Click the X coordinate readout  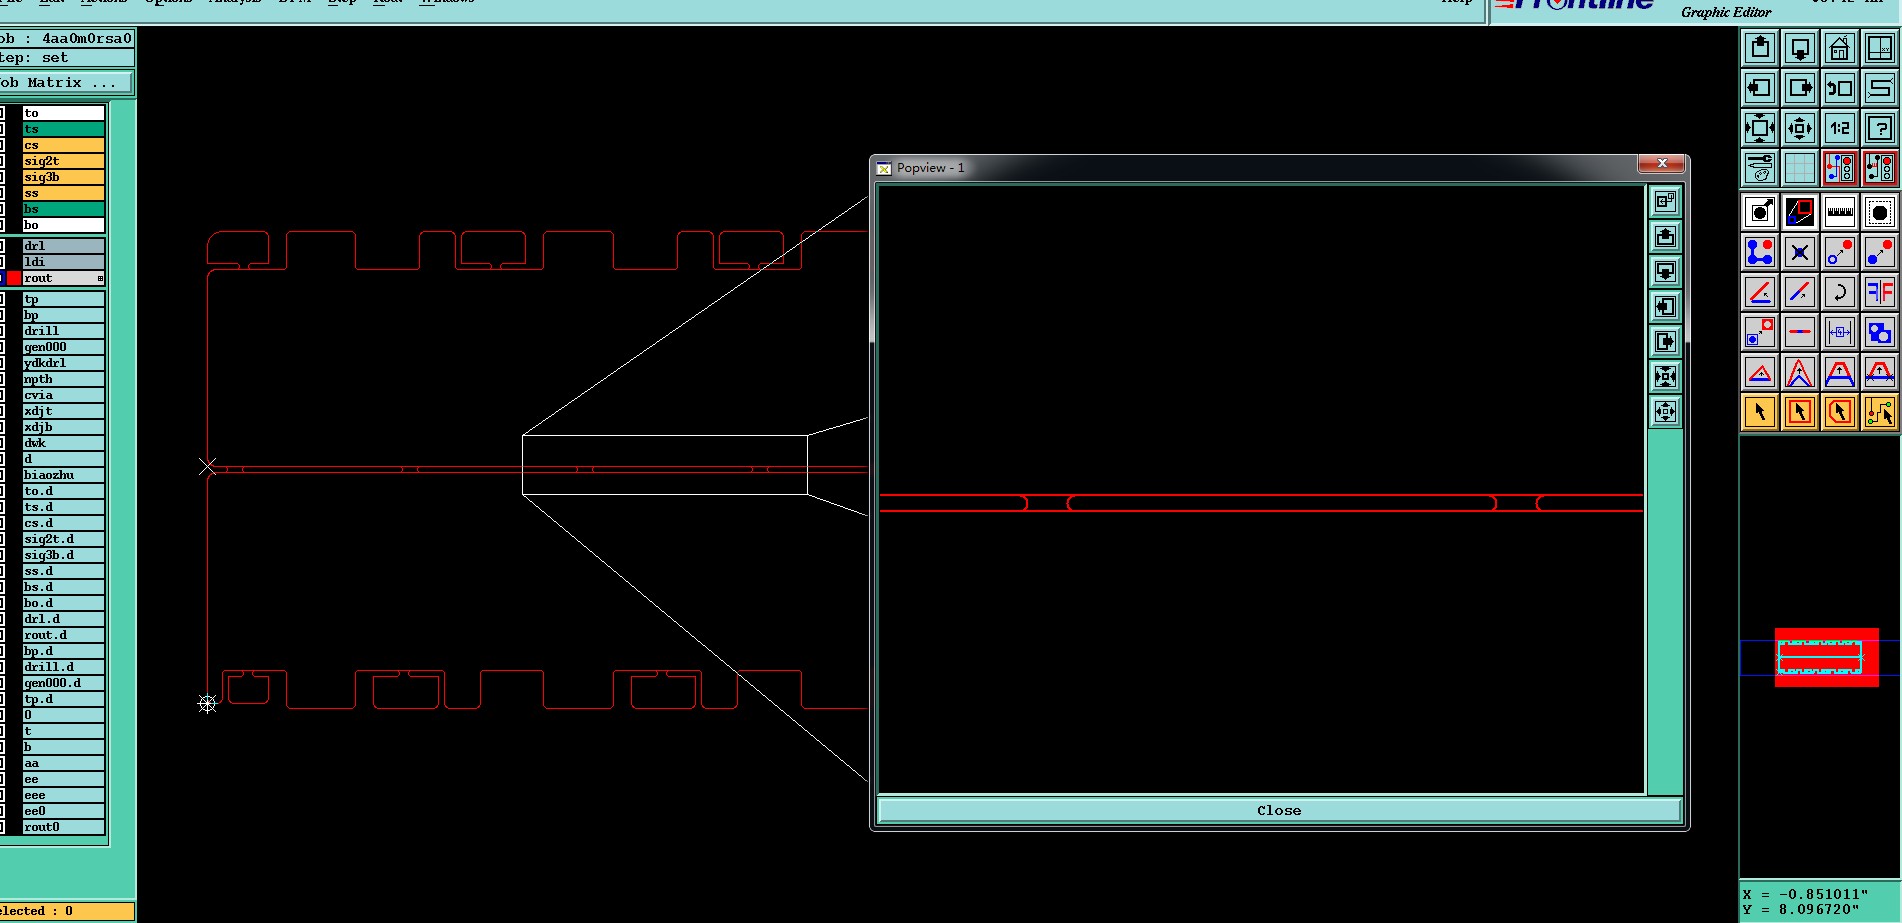pyautogui.click(x=1805, y=894)
